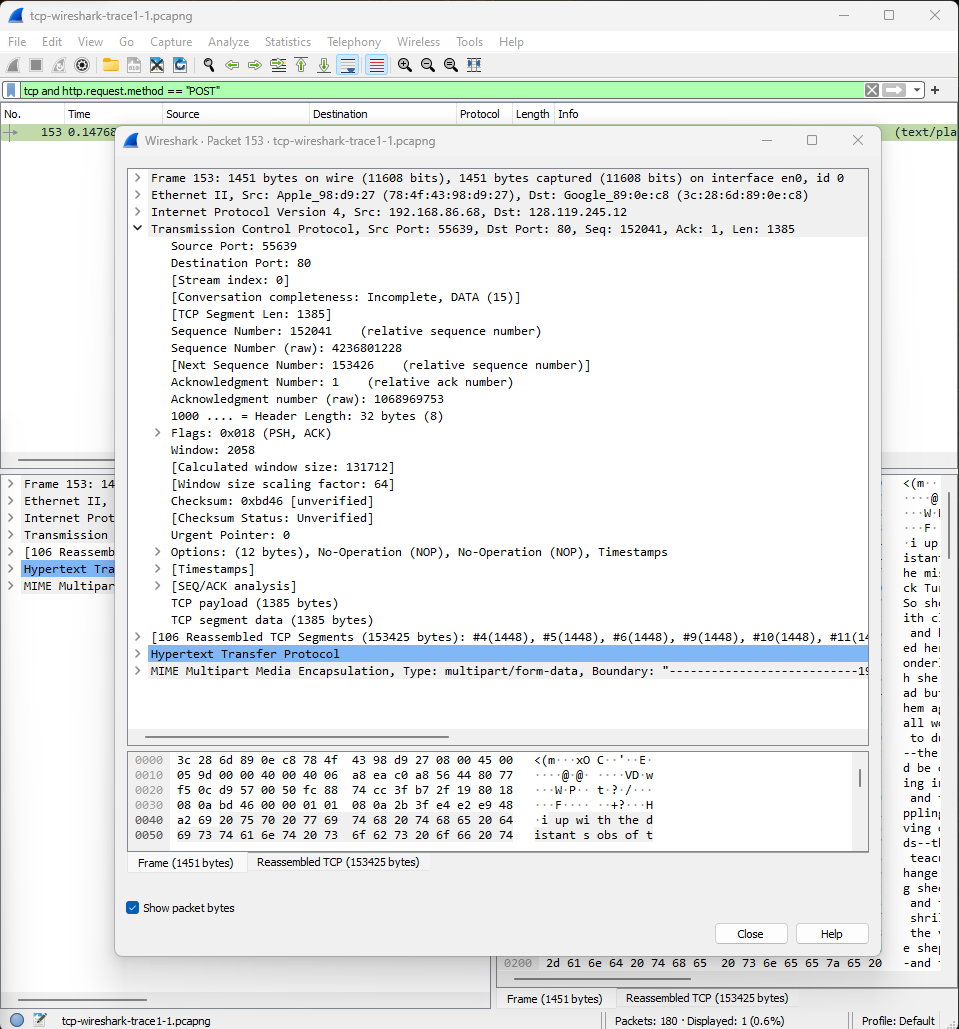Screen dimensions: 959x1029
Task: Uncheck Show packet bytes checkbox
Action: 133,908
